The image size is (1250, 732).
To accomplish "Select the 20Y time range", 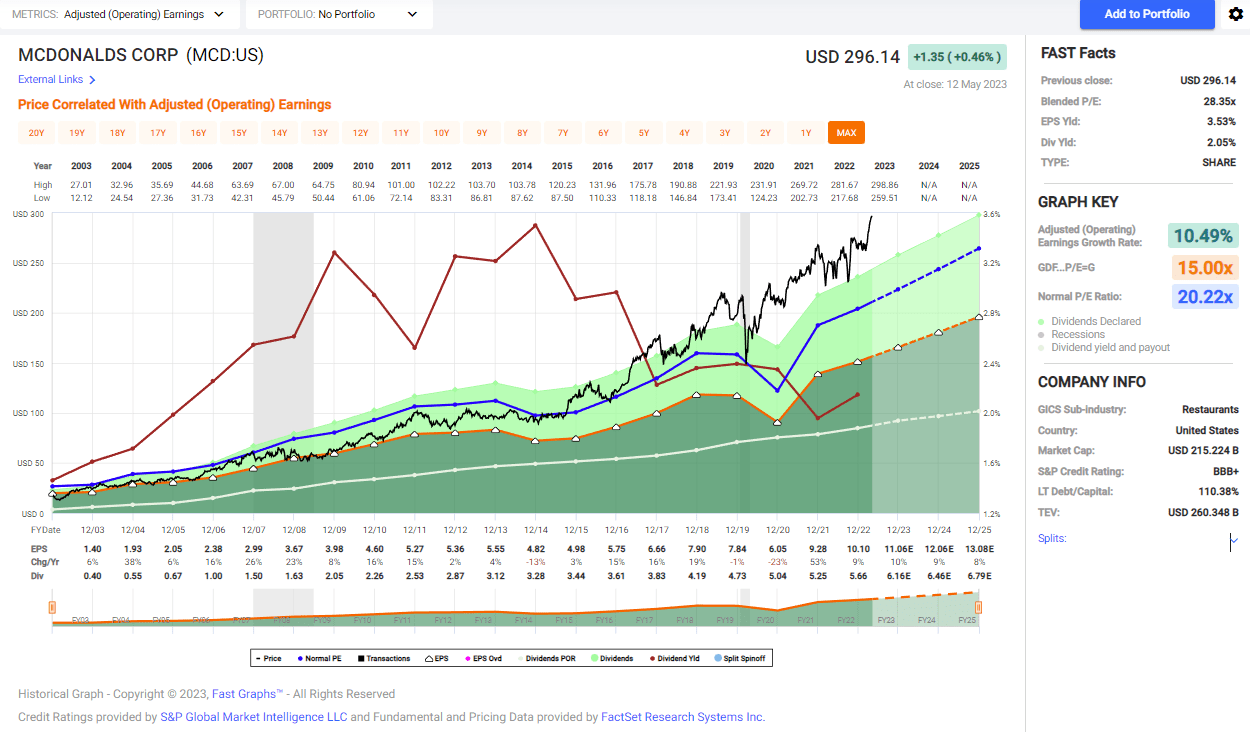I will coord(36,133).
